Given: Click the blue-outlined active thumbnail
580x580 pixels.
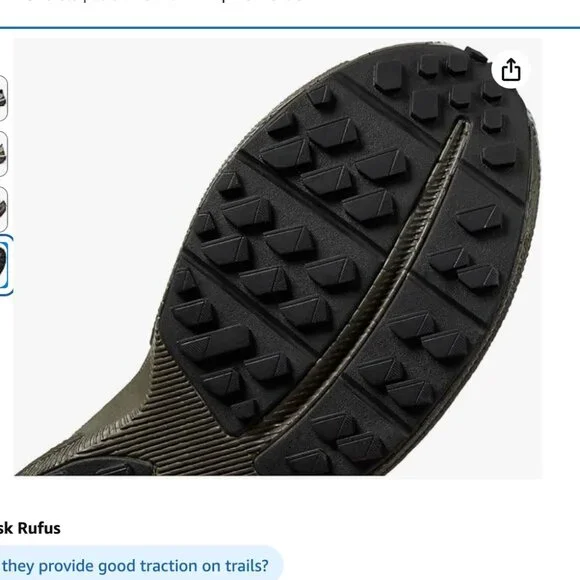Looking at the screenshot, I should point(4,265).
